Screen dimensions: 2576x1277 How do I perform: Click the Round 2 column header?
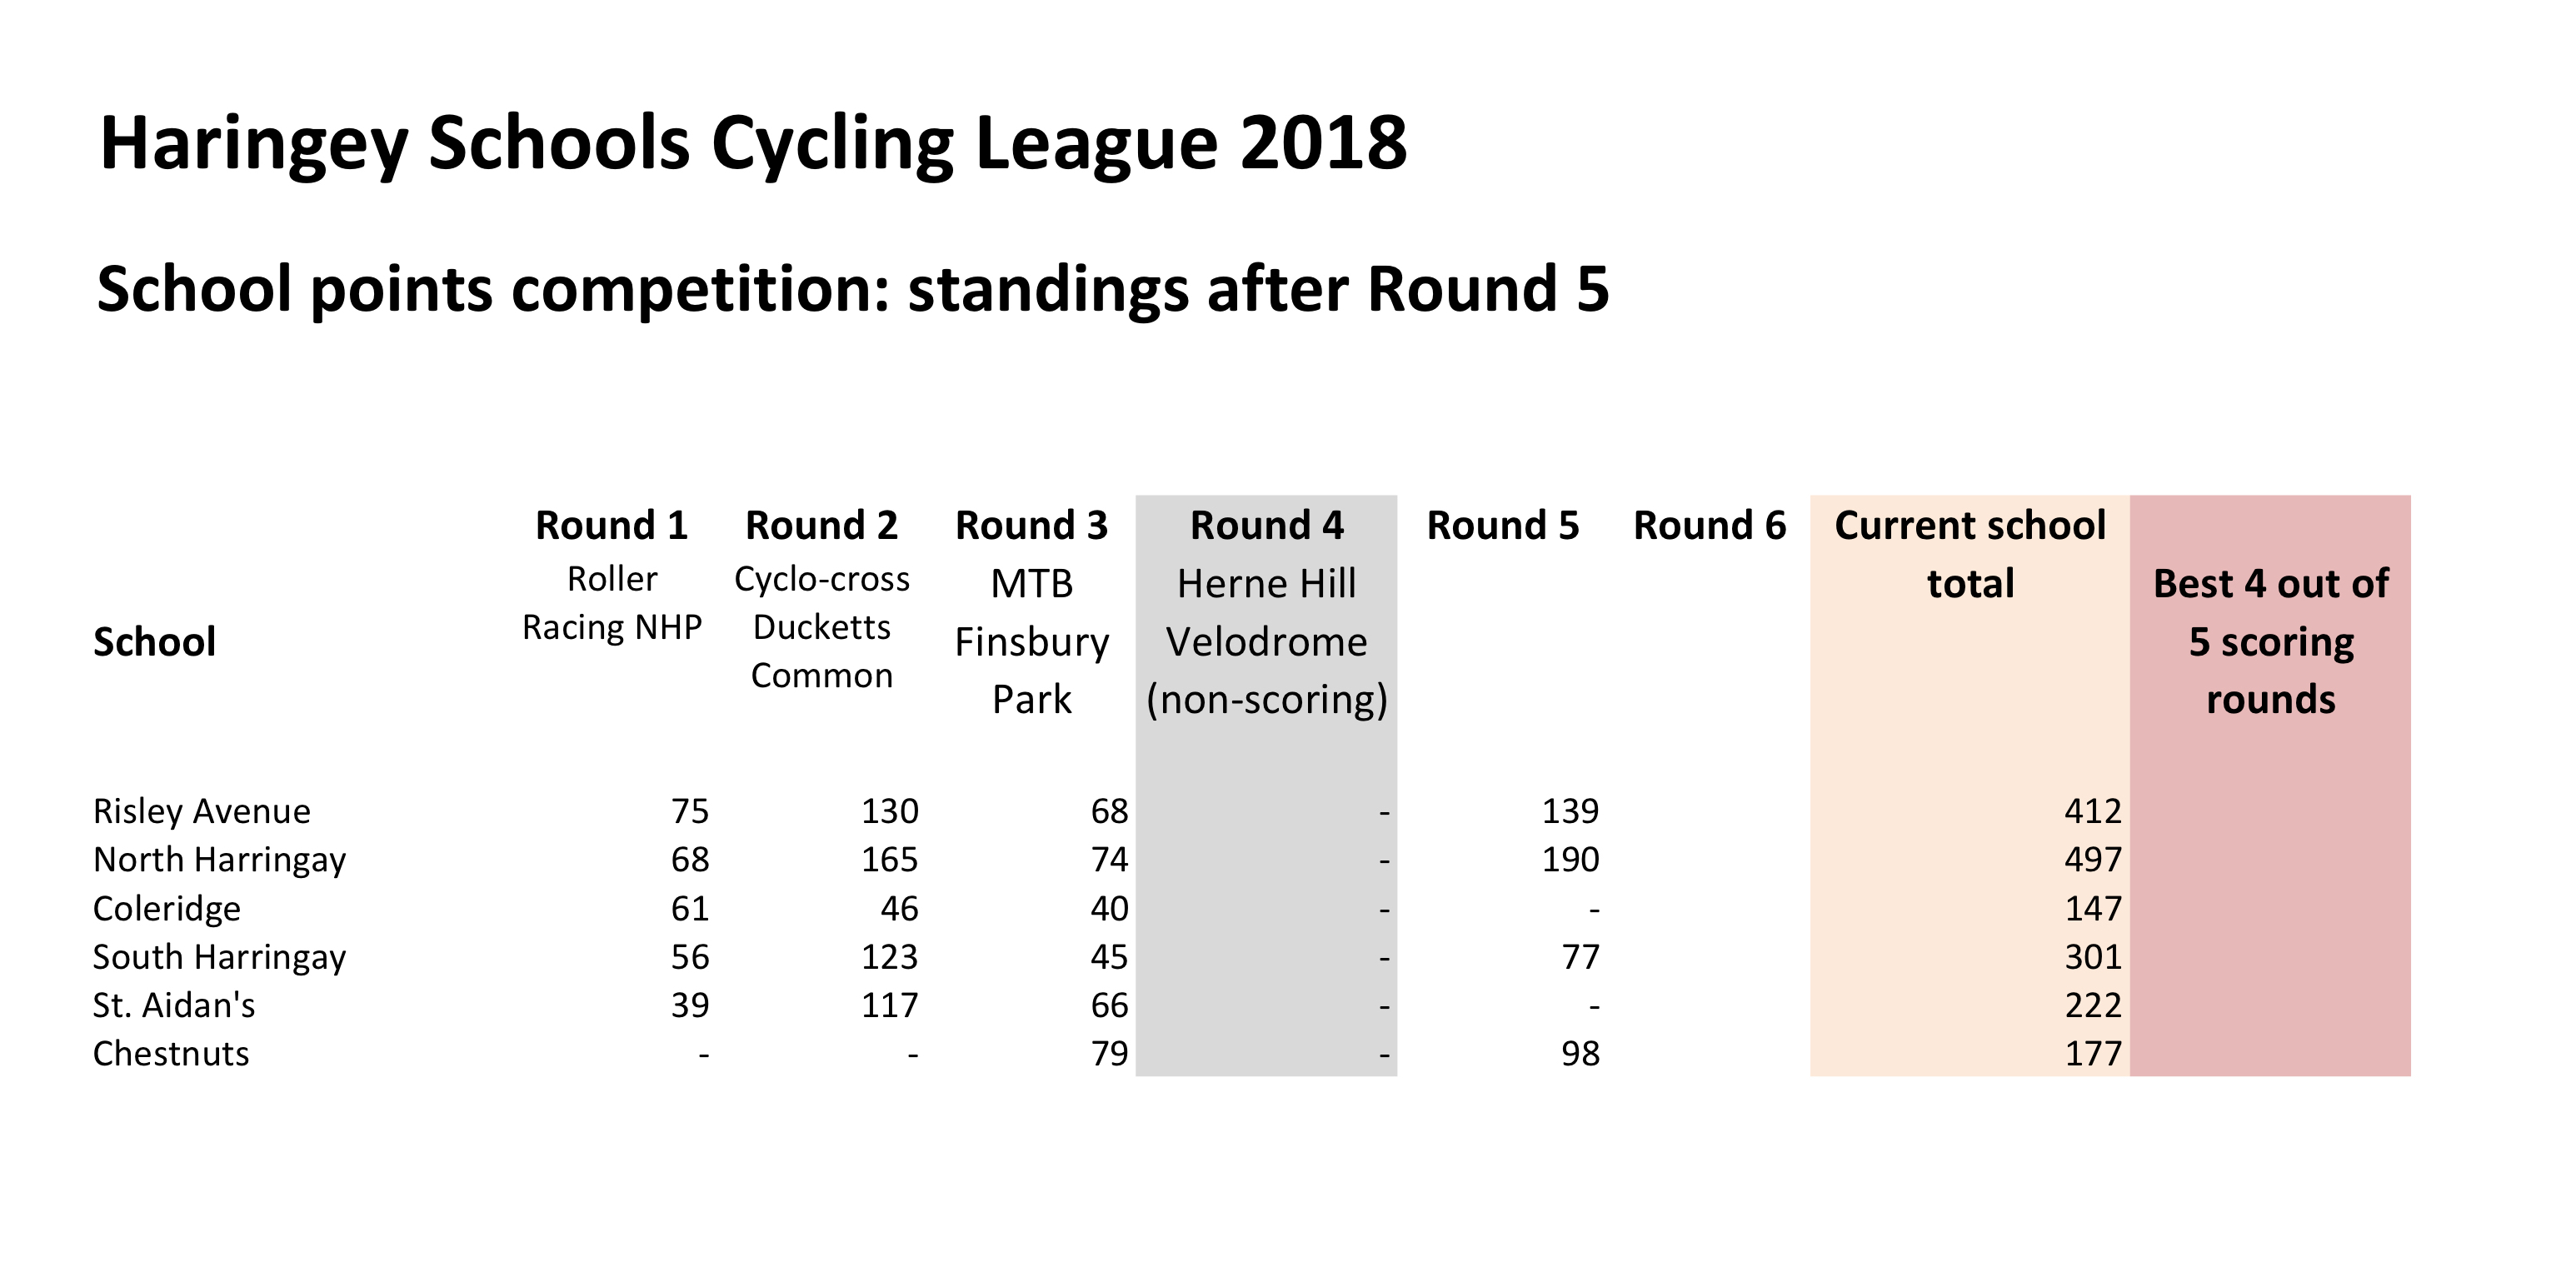click(x=821, y=526)
